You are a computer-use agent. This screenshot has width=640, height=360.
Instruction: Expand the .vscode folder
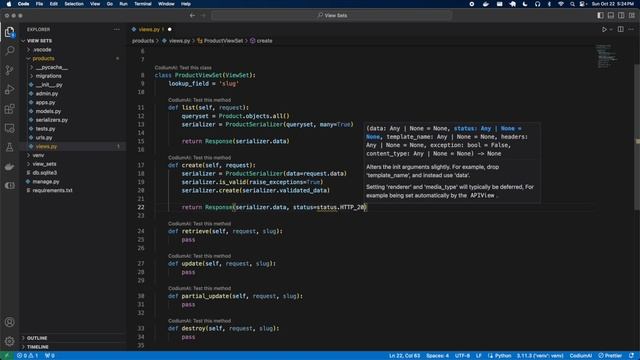pos(73,49)
